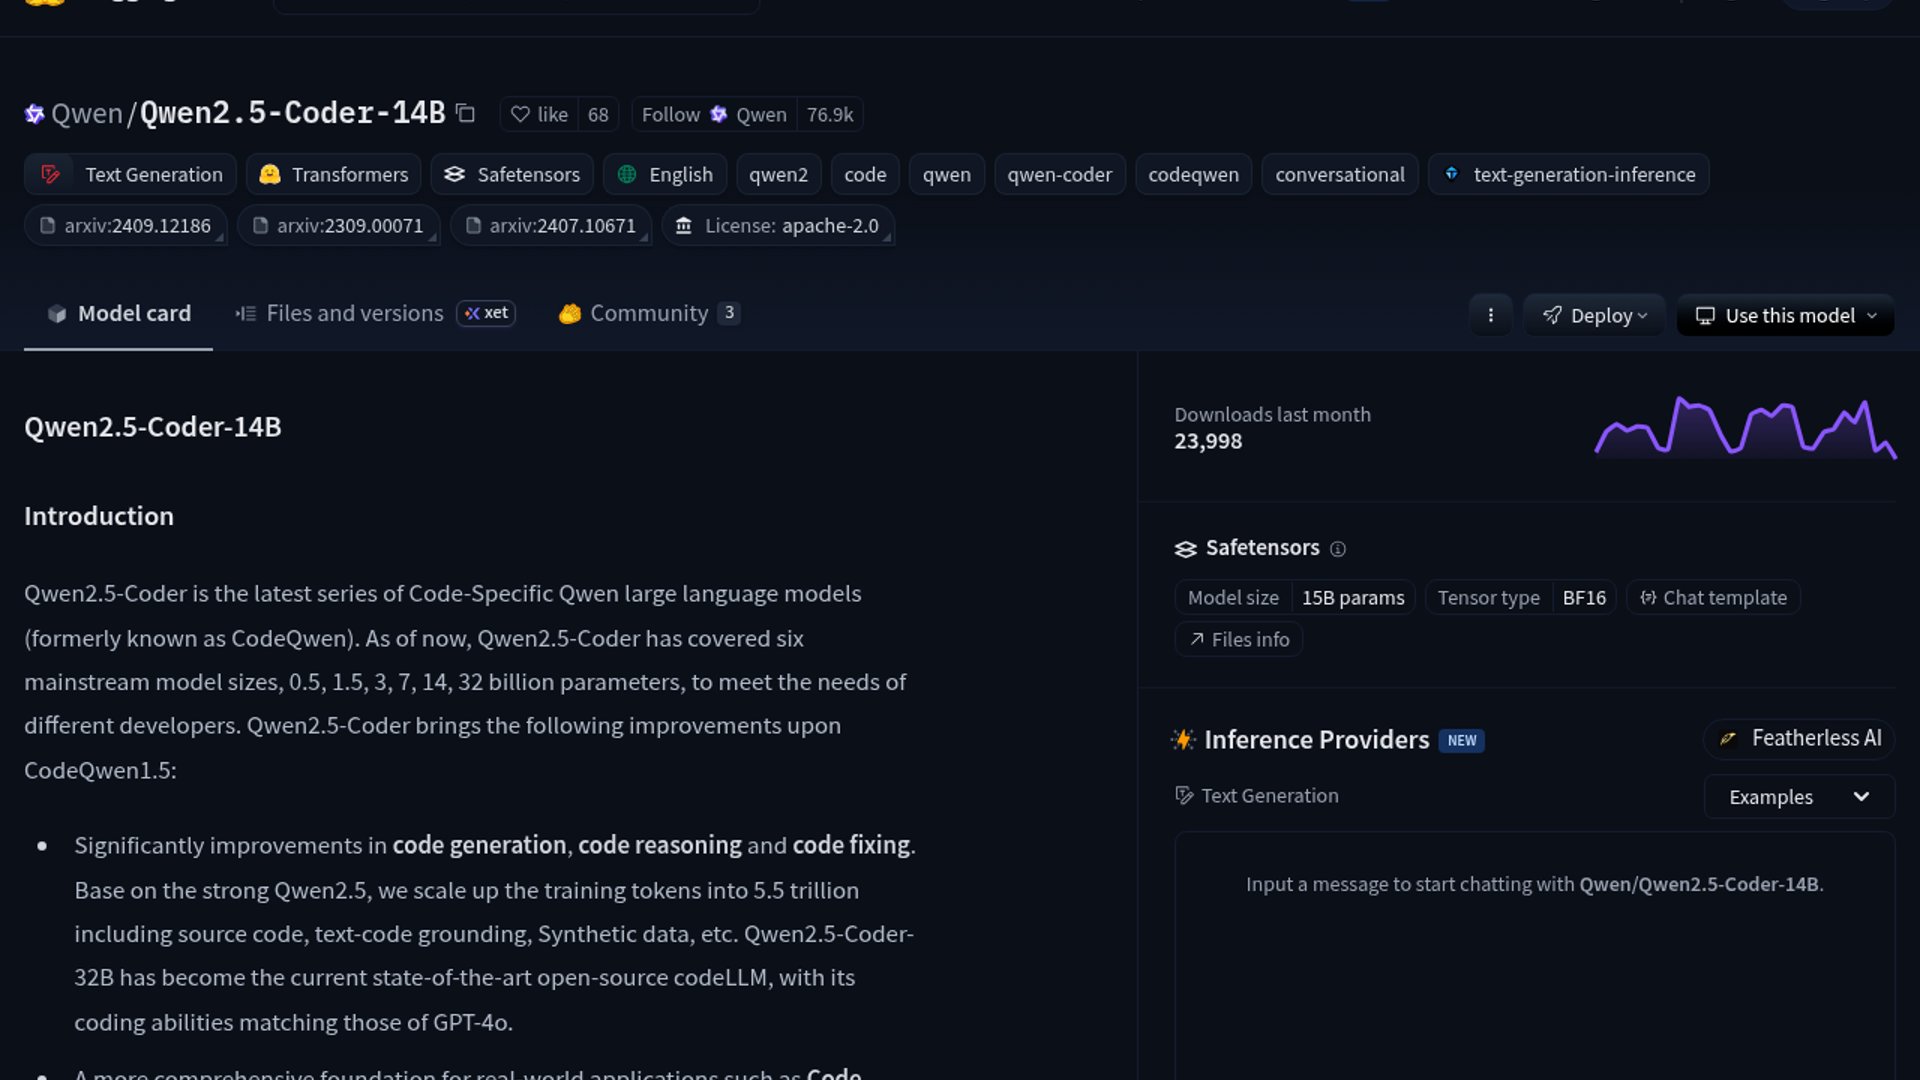
Task: Click the Text Generation task tag
Action: pyautogui.click(x=131, y=174)
